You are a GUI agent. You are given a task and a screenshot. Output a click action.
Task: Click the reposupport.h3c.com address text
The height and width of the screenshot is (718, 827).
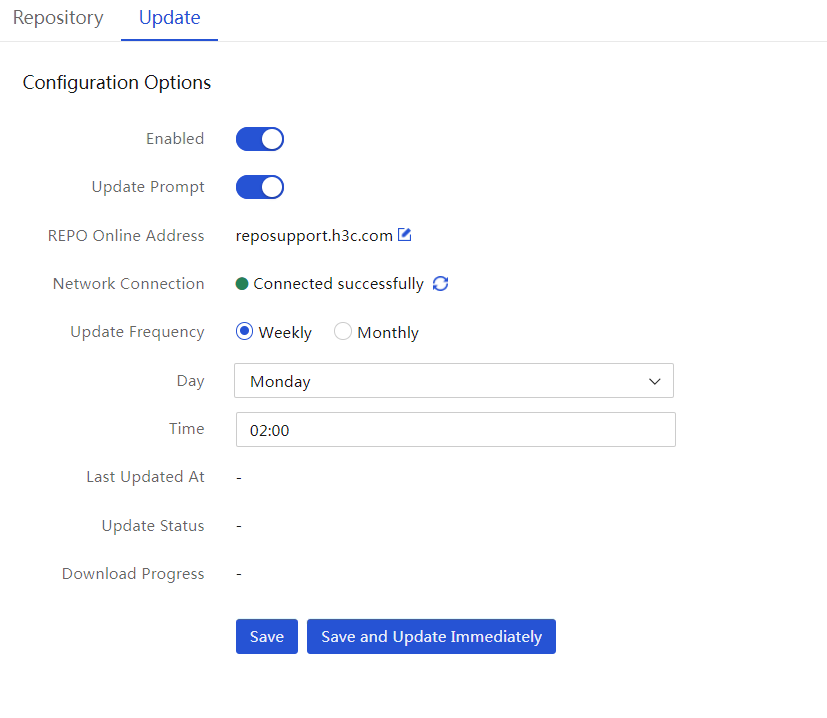tap(314, 236)
